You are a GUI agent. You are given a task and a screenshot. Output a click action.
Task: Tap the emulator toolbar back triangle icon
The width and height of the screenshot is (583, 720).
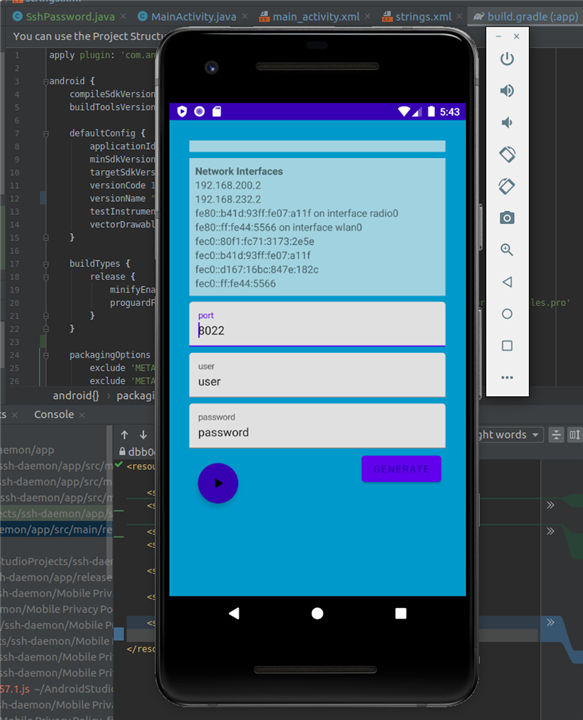(x=507, y=282)
